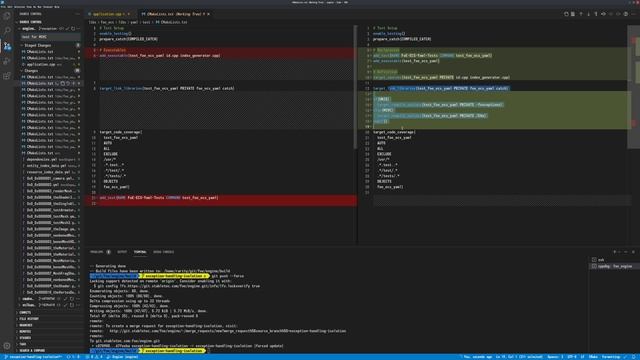Expand the BRANCHES section
This screenshot has width=640, height=360.
coord(25,325)
